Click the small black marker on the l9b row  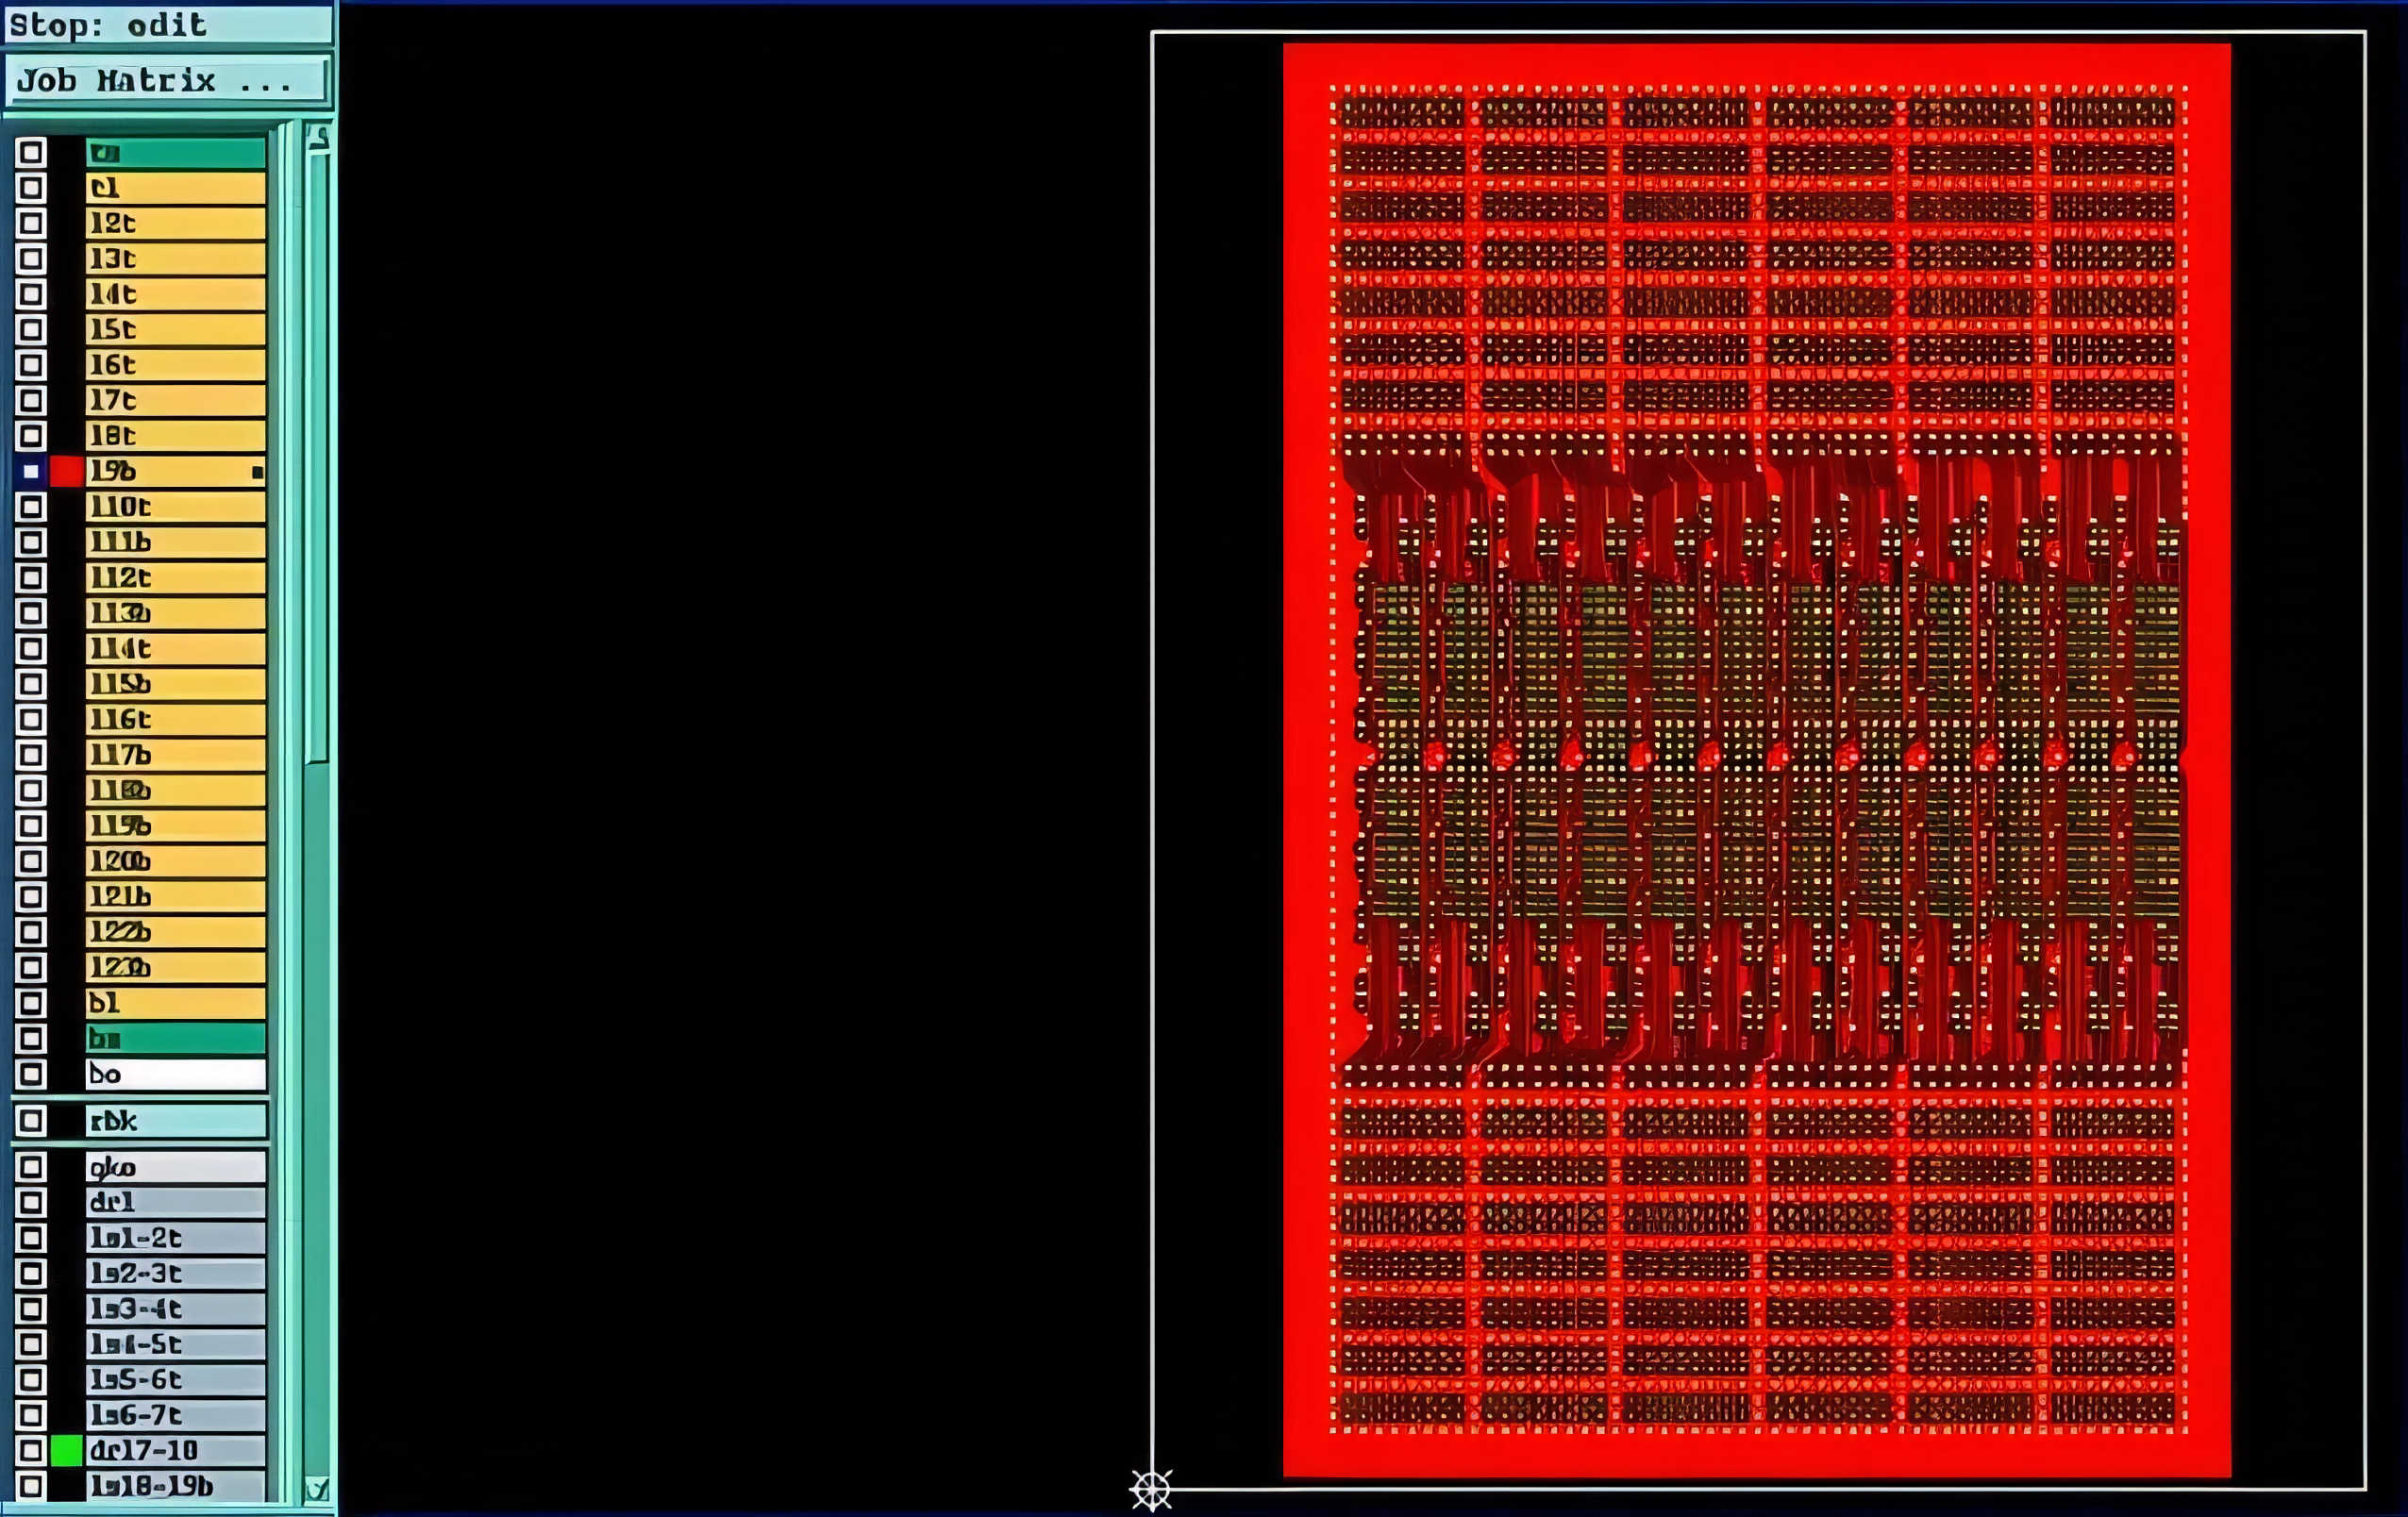coord(257,472)
